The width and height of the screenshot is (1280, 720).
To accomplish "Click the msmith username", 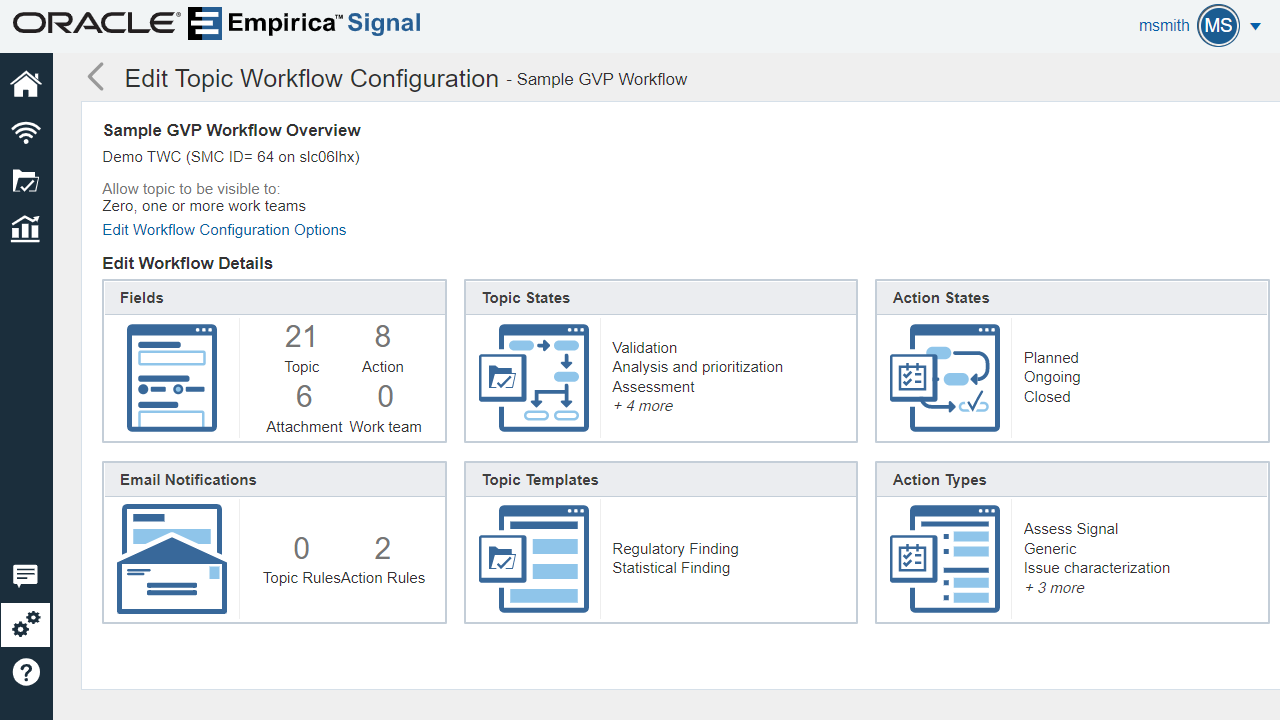I will tap(1164, 26).
